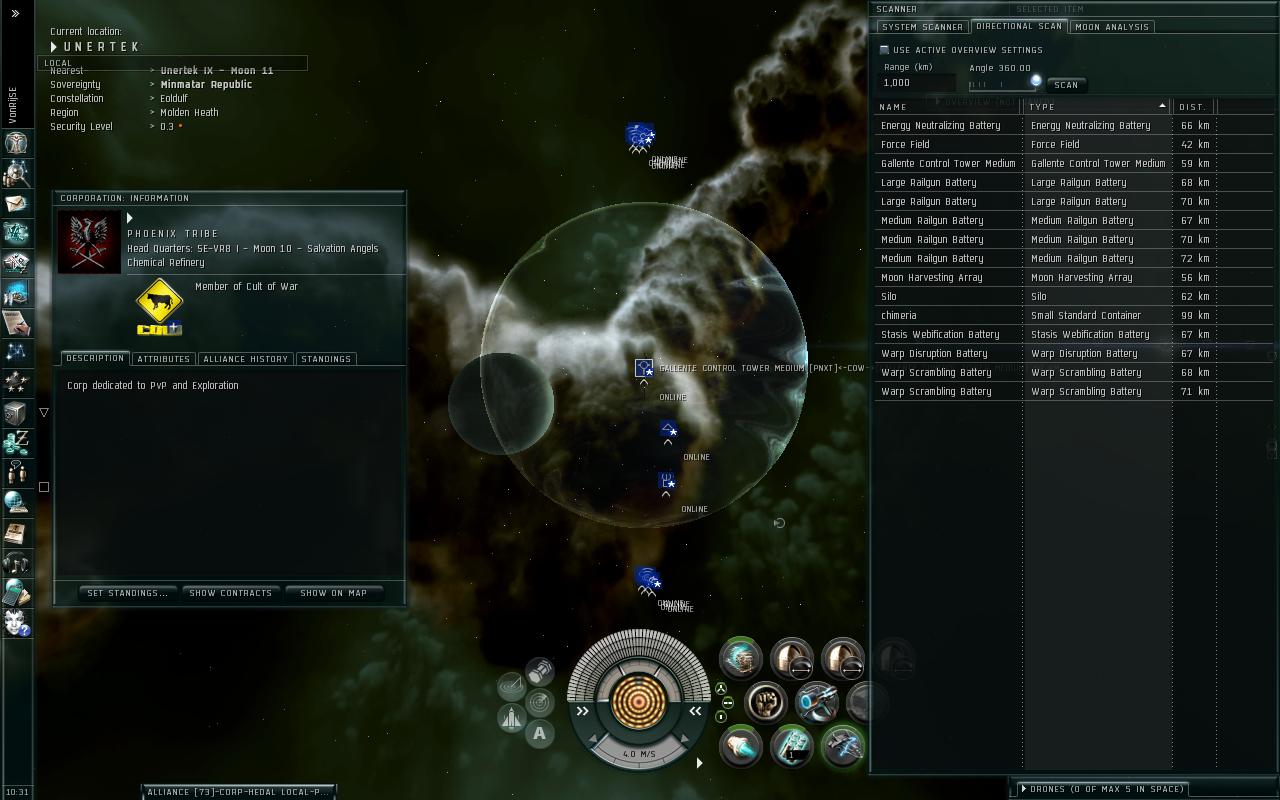This screenshot has width=1280, height=800.
Task: Collapse the HUD right side double-chevron
Action: point(695,711)
